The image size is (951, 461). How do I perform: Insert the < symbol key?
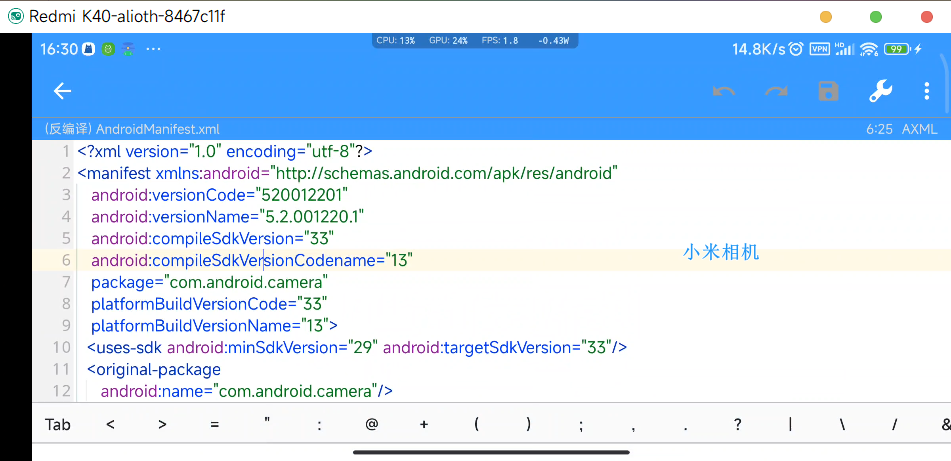(110, 425)
